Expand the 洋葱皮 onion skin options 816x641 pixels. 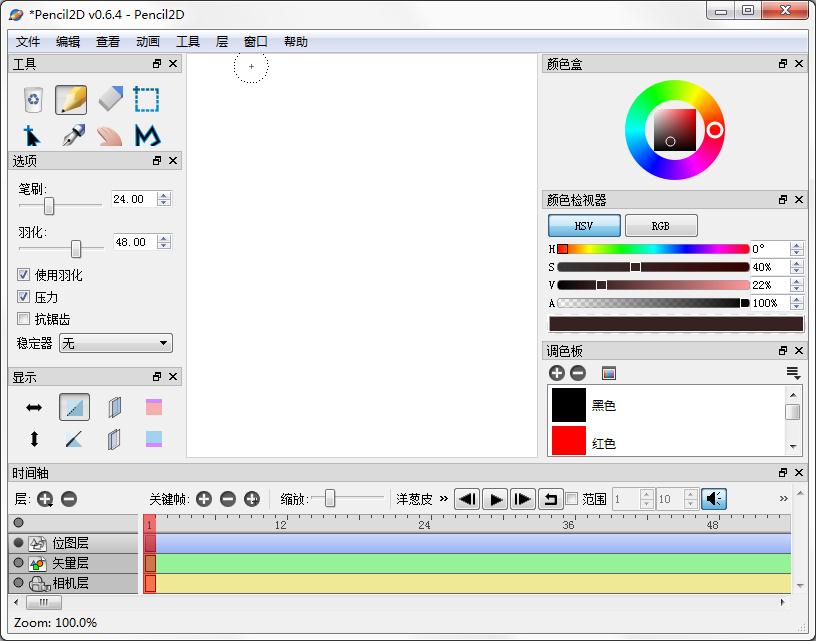point(442,499)
